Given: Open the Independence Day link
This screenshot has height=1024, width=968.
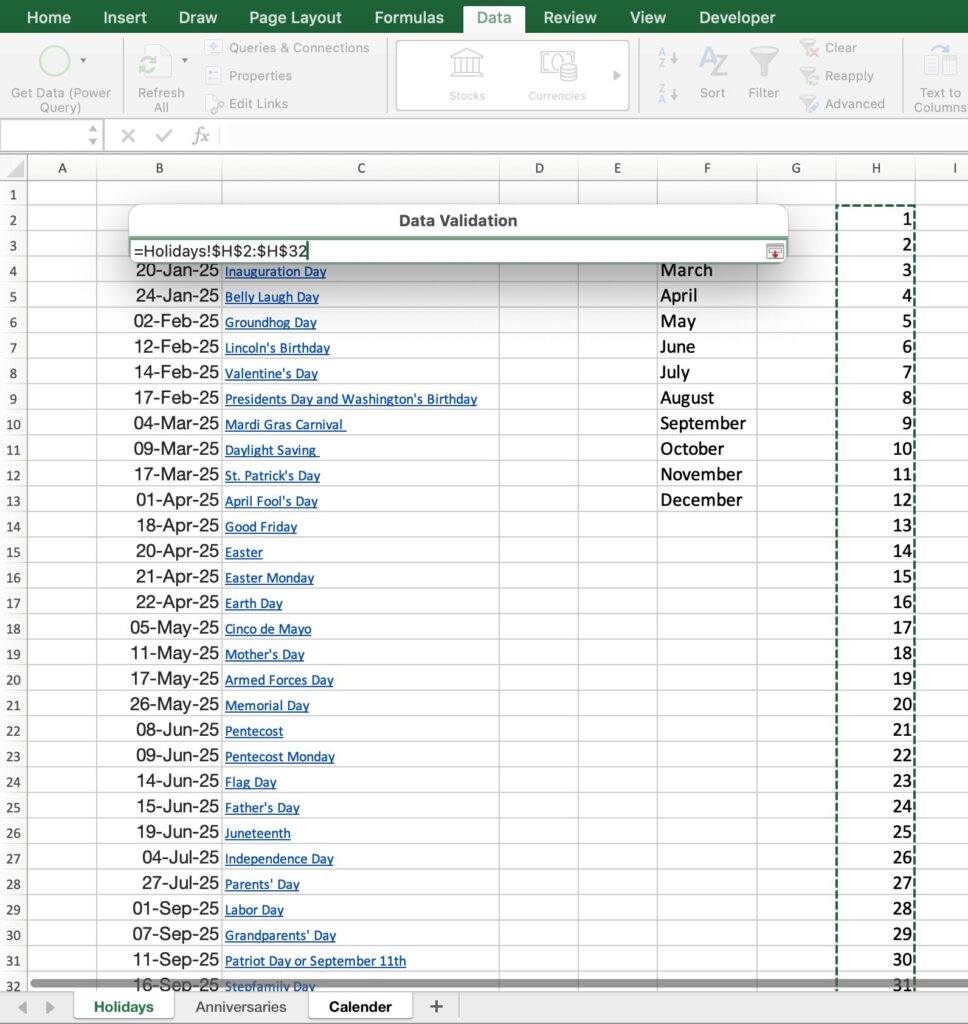Looking at the screenshot, I should (279, 859).
